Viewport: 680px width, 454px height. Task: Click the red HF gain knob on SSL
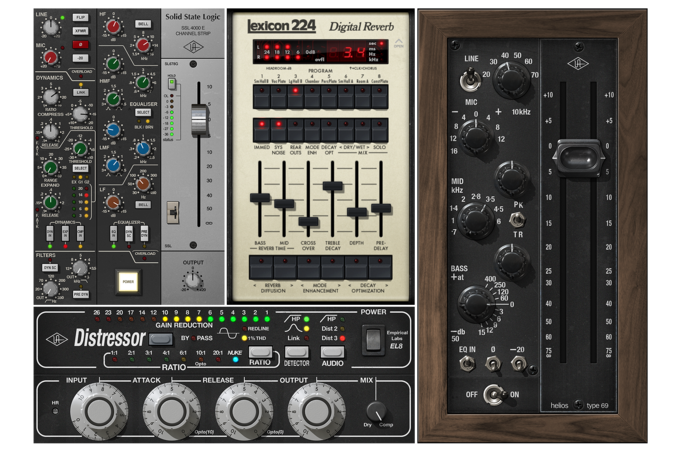(113, 27)
